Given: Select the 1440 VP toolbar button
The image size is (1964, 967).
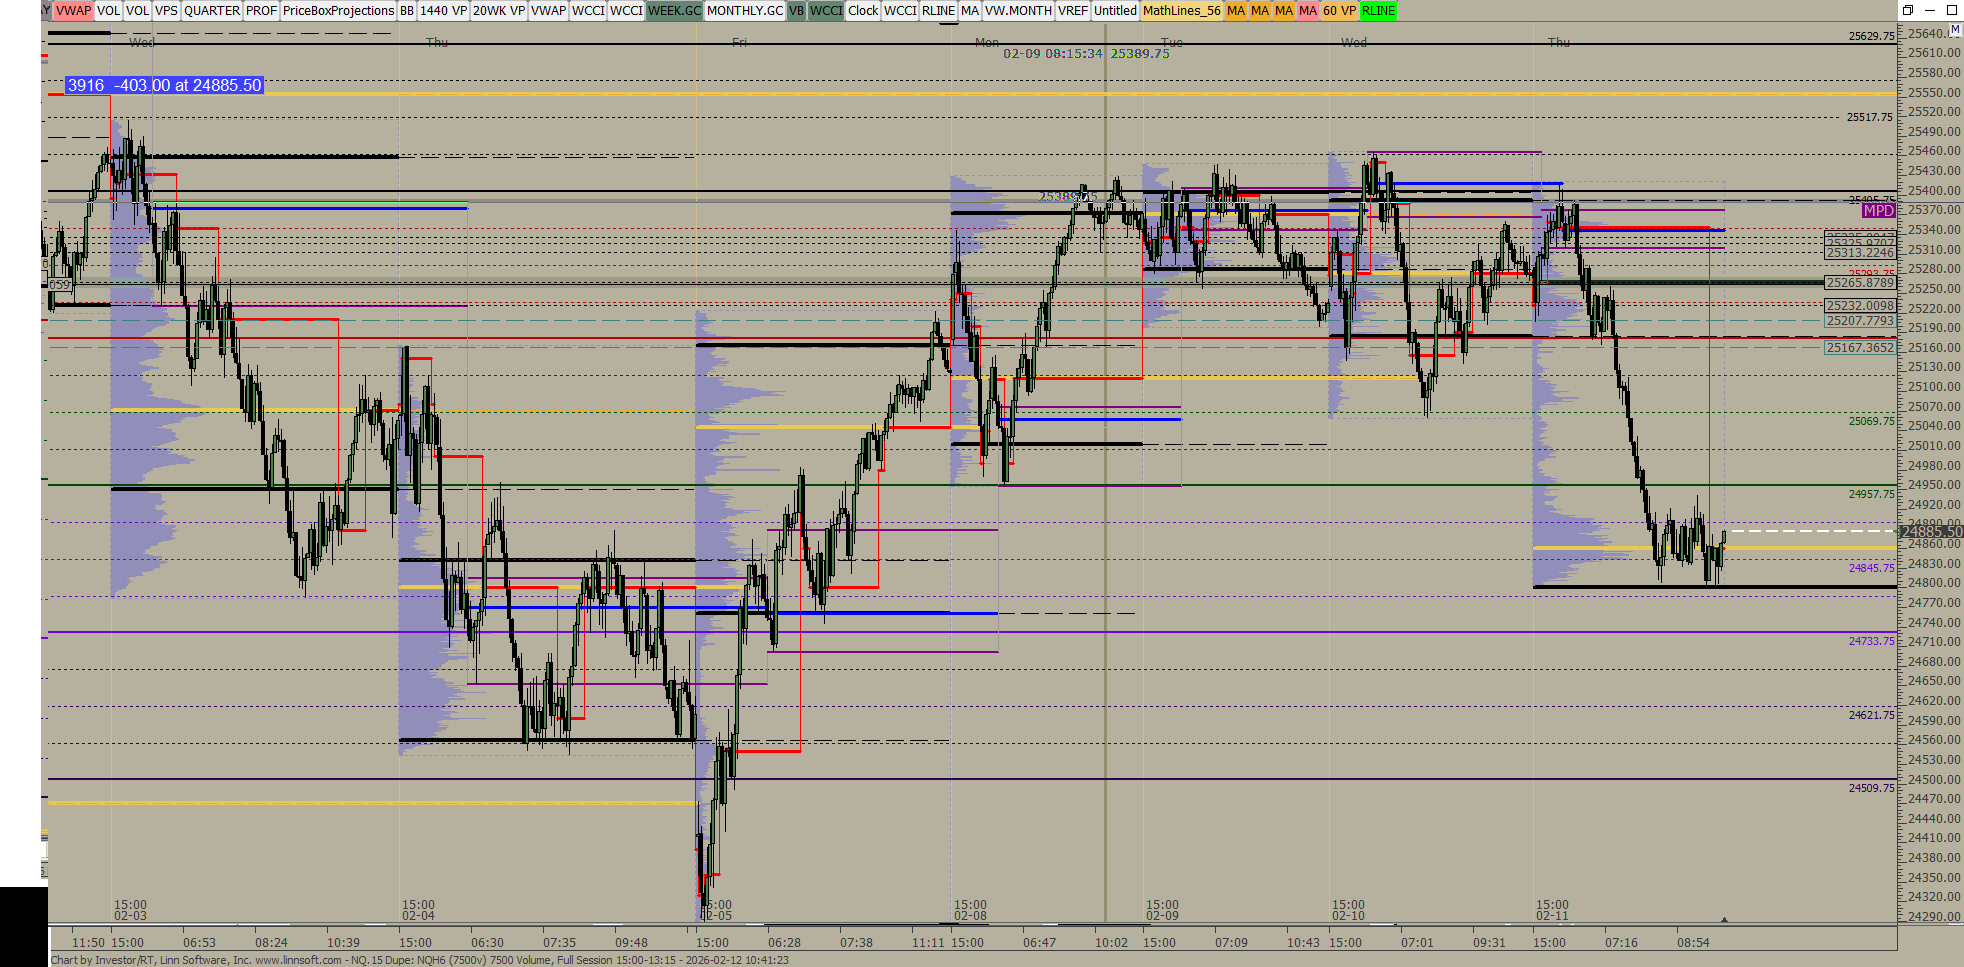Looking at the screenshot, I should (443, 11).
